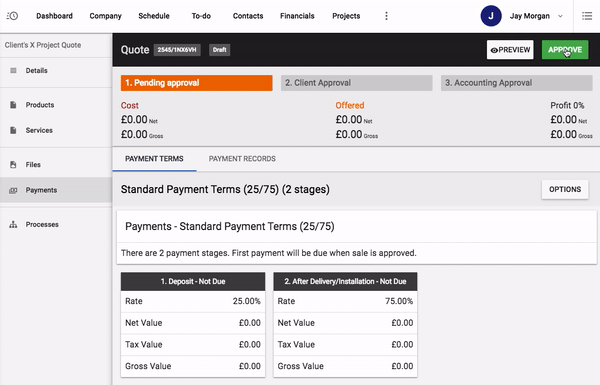
Task: Click the Offered label
Action: pyautogui.click(x=350, y=105)
